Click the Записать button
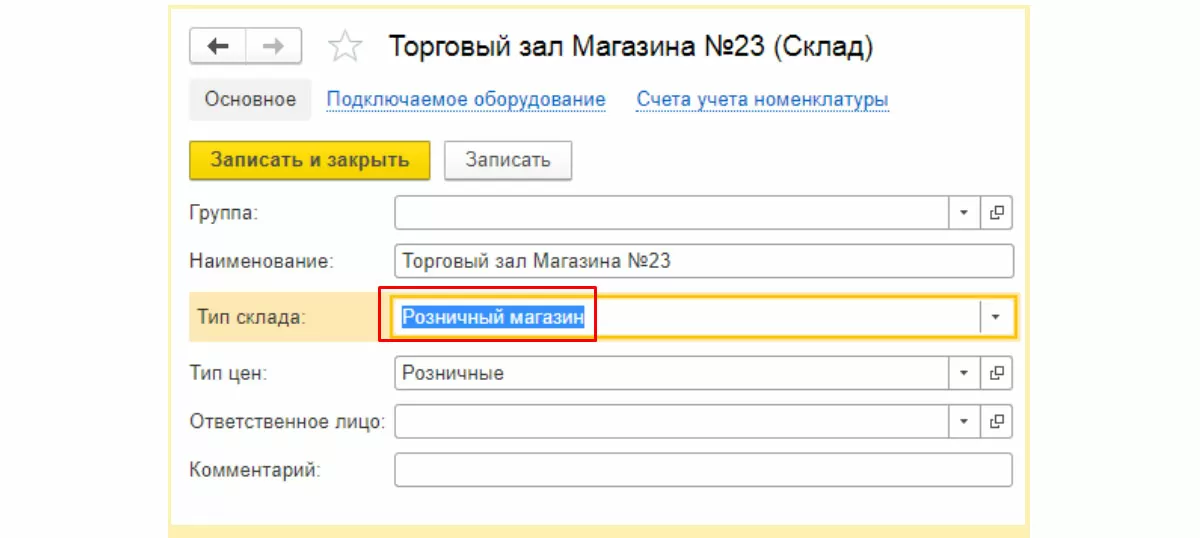The width and height of the screenshot is (1200, 538). pos(508,160)
